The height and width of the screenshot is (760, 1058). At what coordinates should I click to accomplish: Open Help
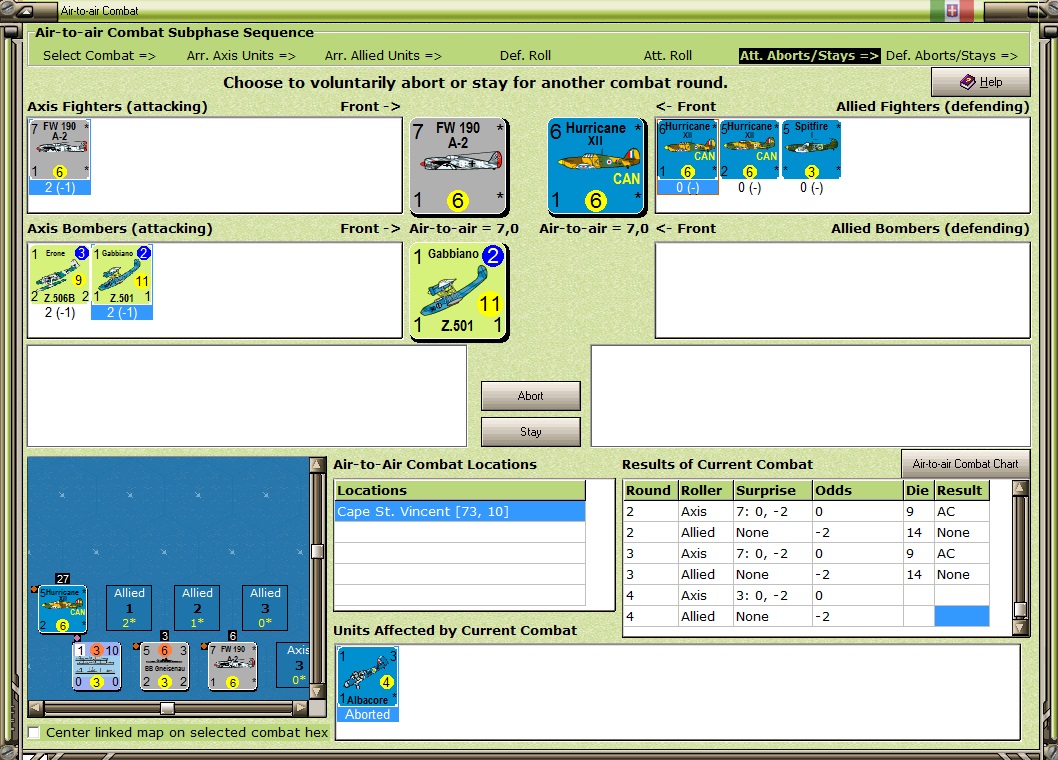coord(980,82)
